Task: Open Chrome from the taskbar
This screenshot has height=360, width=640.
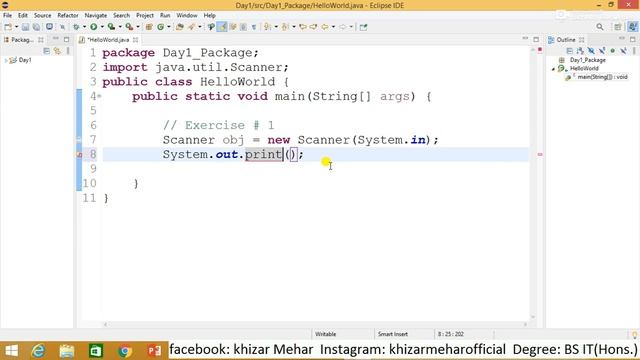Action: pos(125,351)
